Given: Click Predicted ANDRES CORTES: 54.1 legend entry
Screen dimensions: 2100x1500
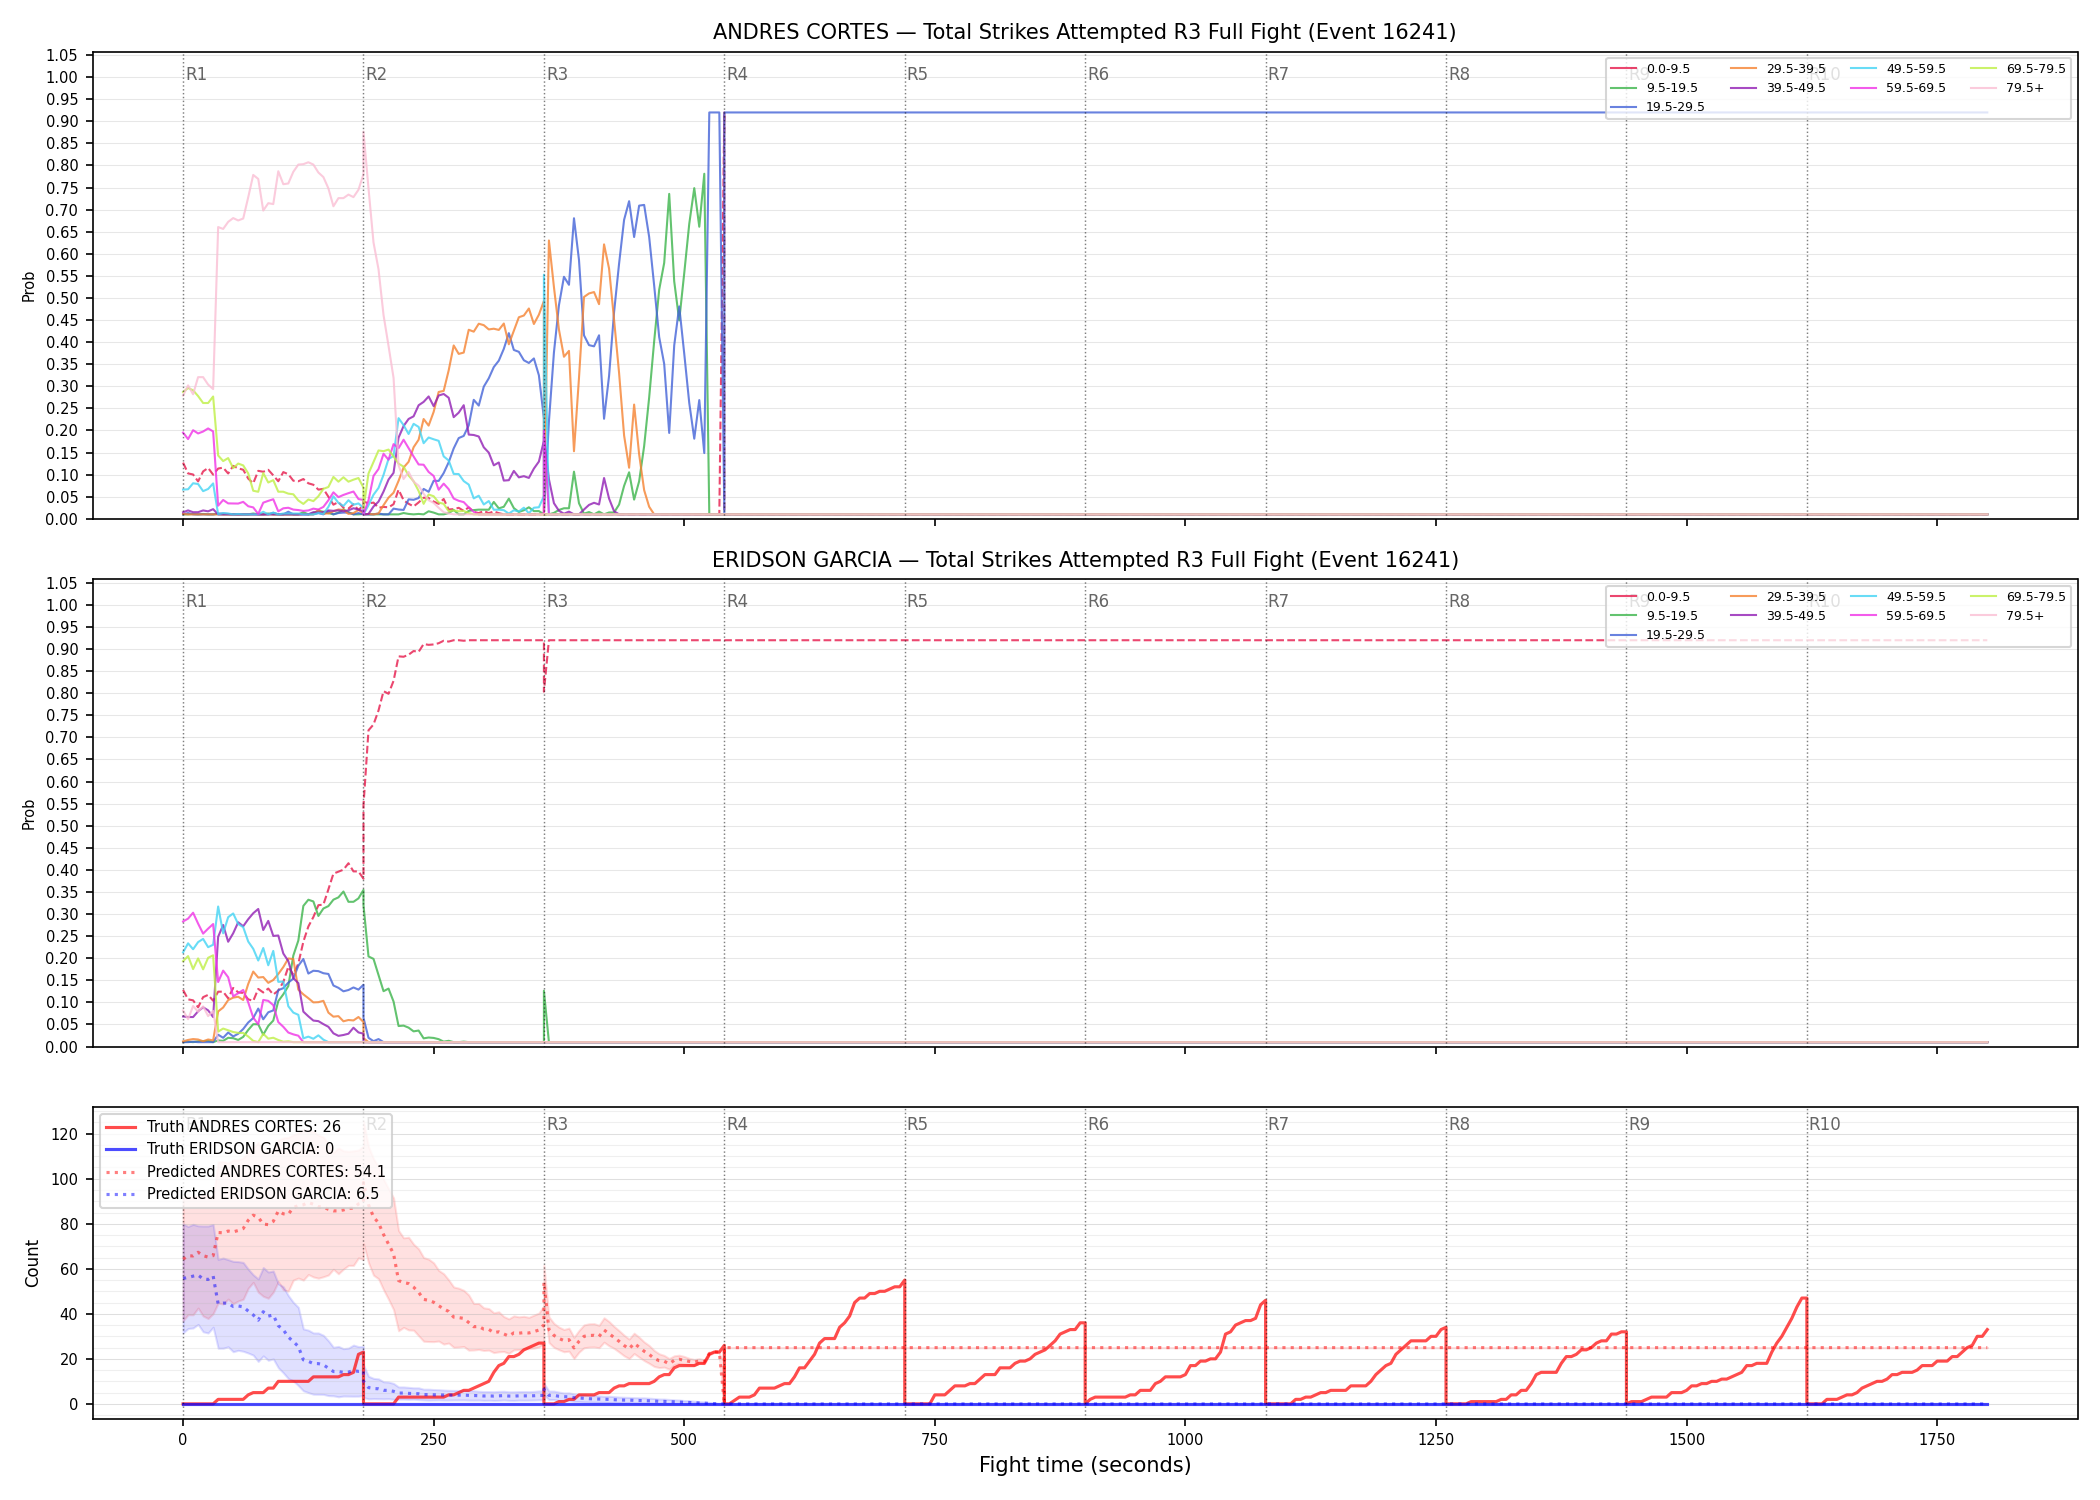Looking at the screenshot, I should point(245,1172).
